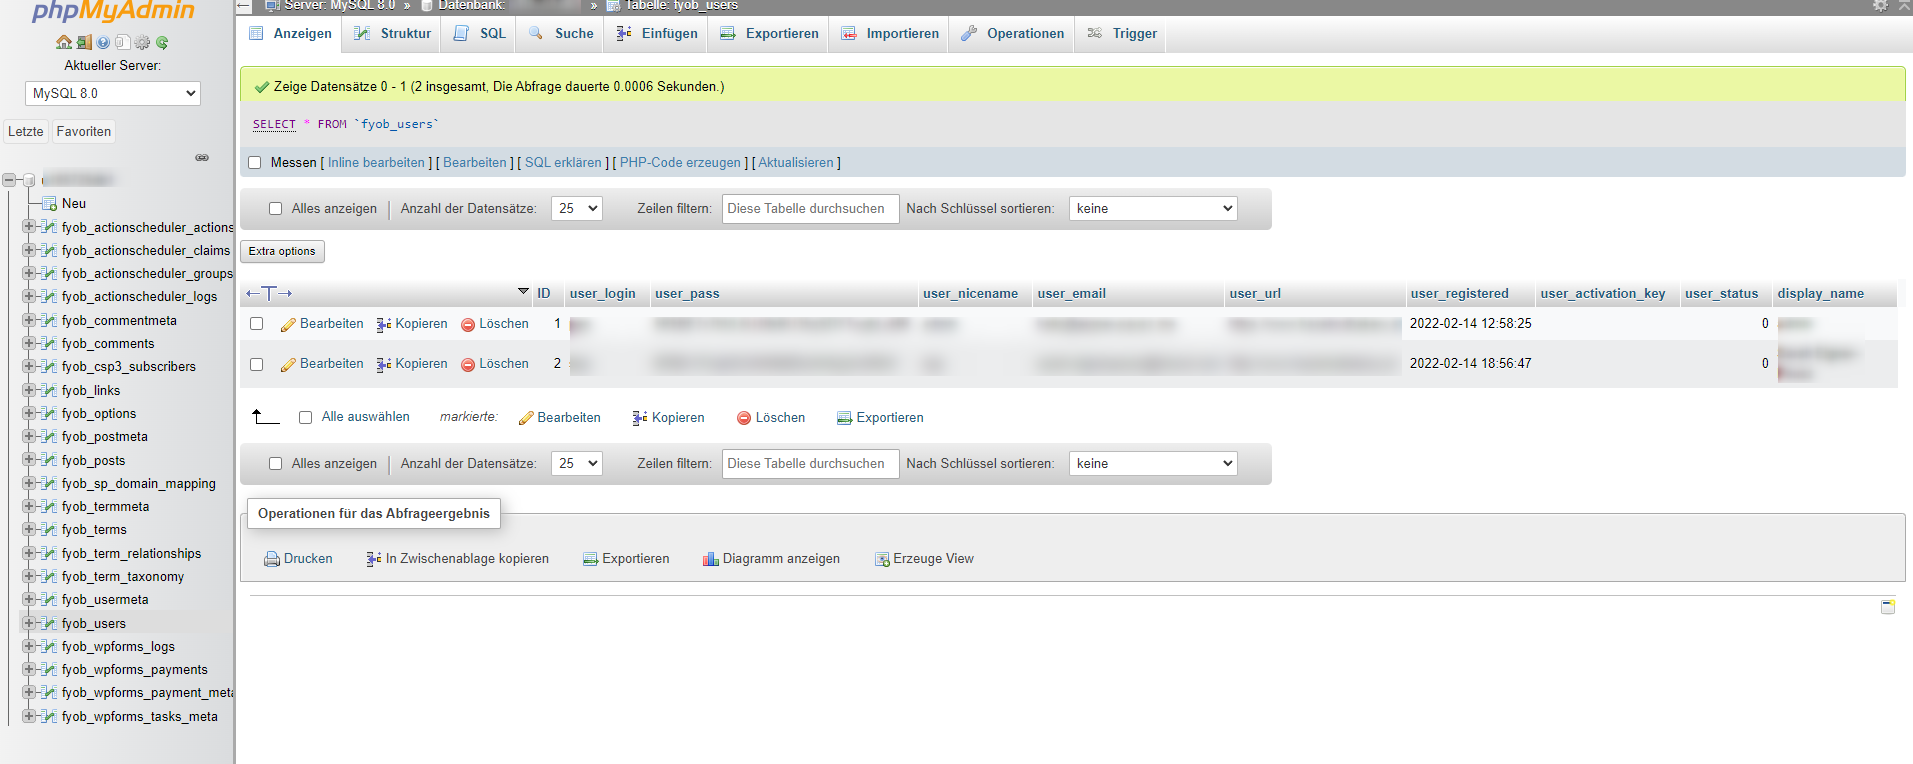Click the console icon at bottom right

tap(1887, 607)
